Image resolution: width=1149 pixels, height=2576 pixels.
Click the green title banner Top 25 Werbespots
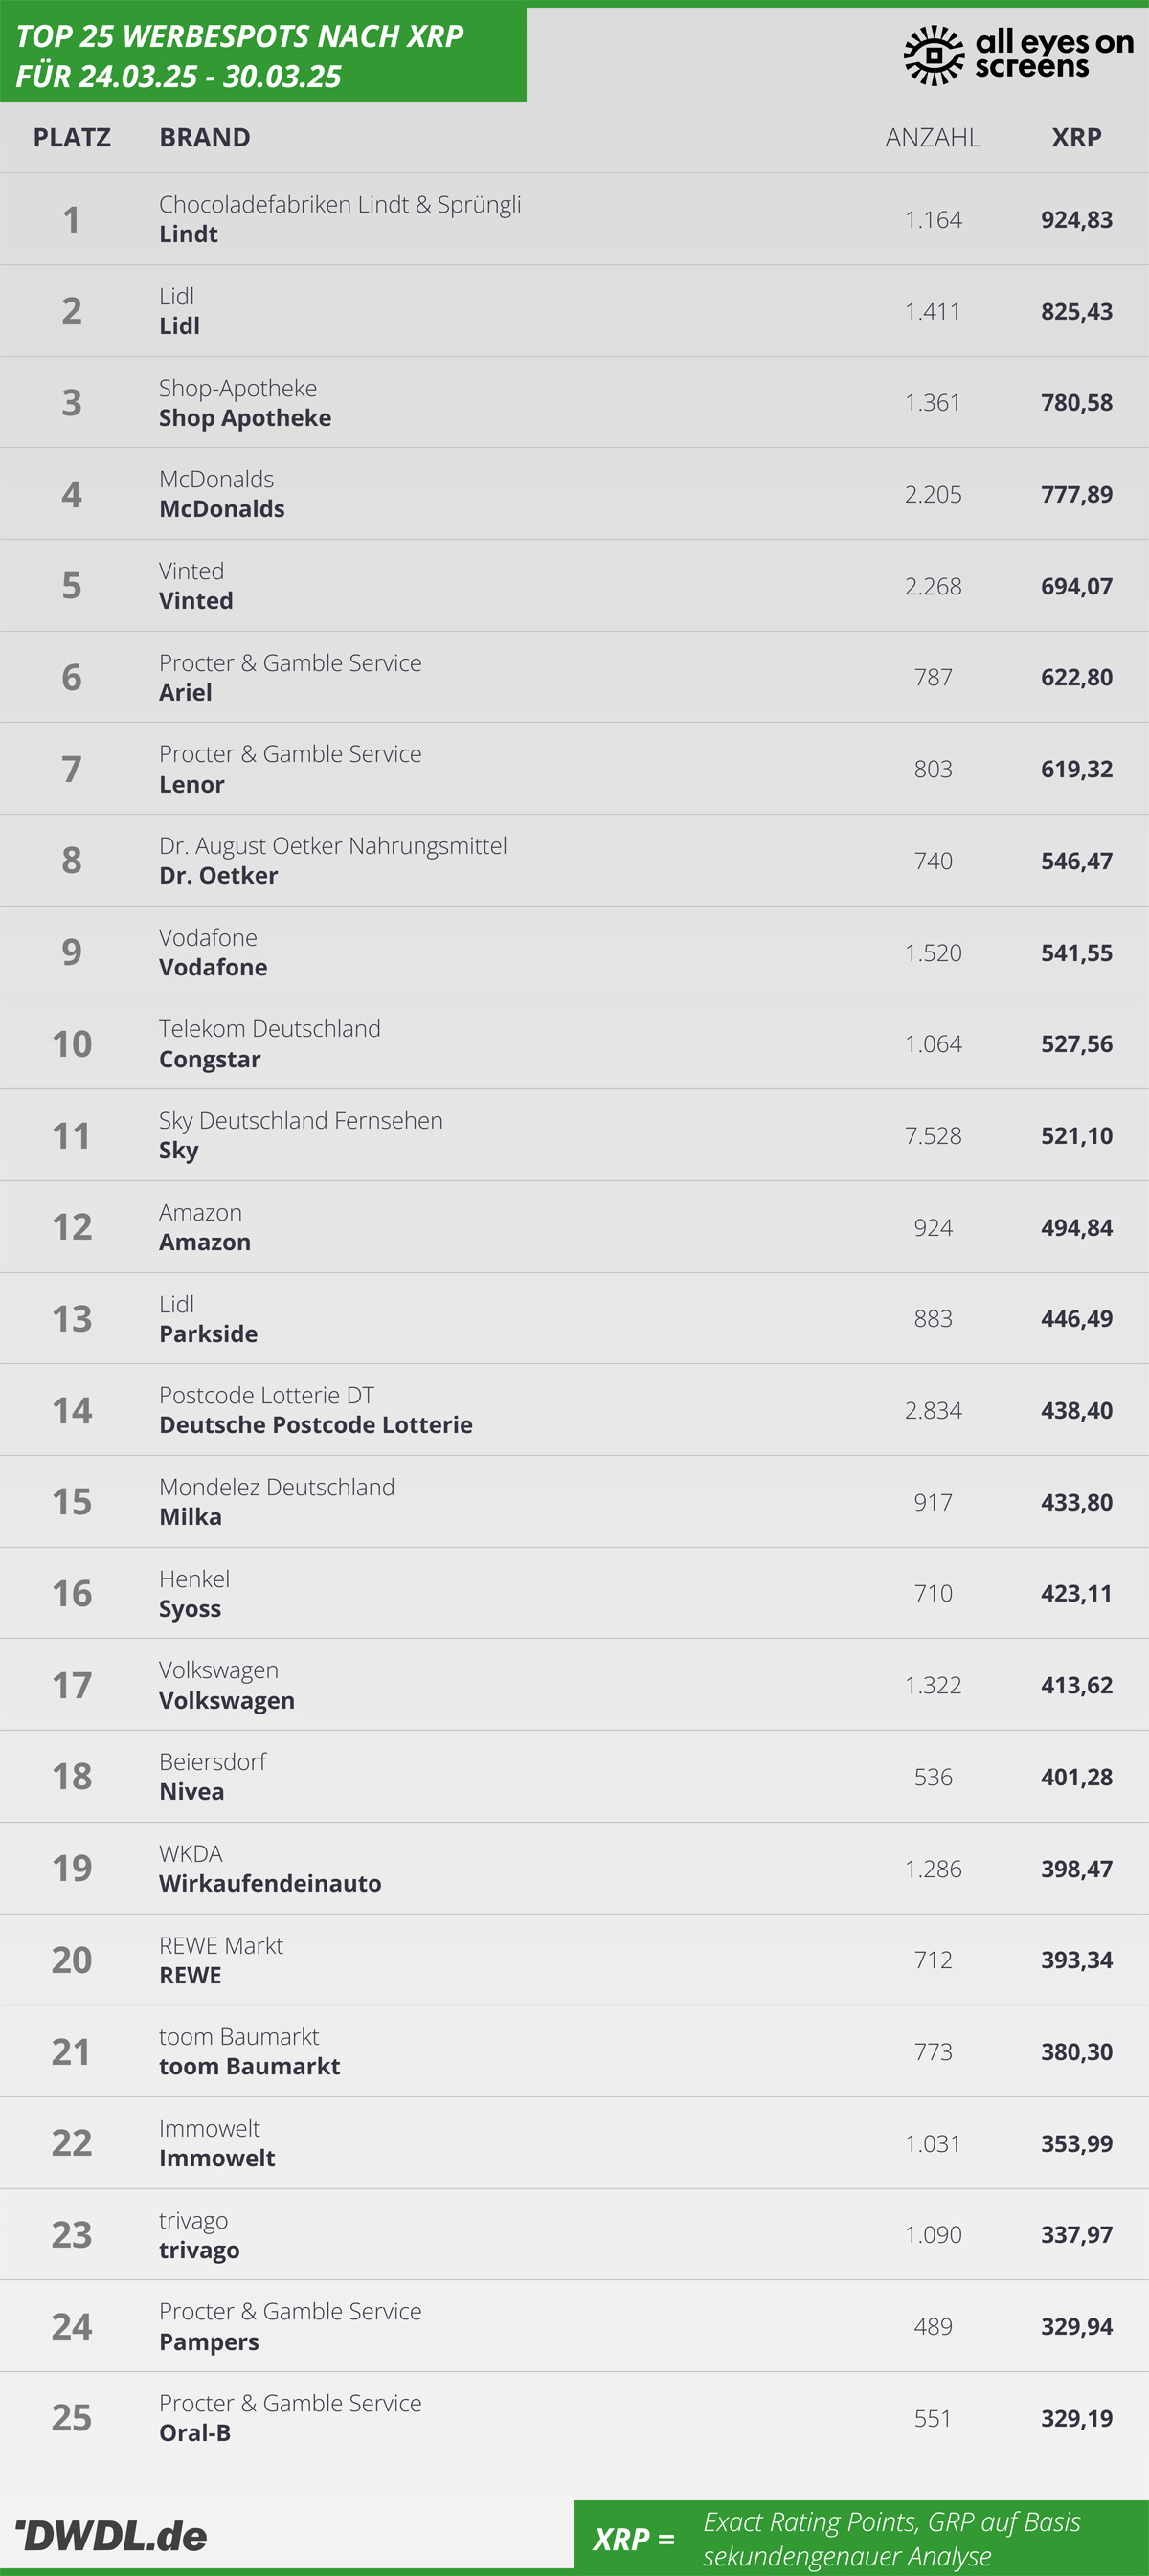coord(263,55)
